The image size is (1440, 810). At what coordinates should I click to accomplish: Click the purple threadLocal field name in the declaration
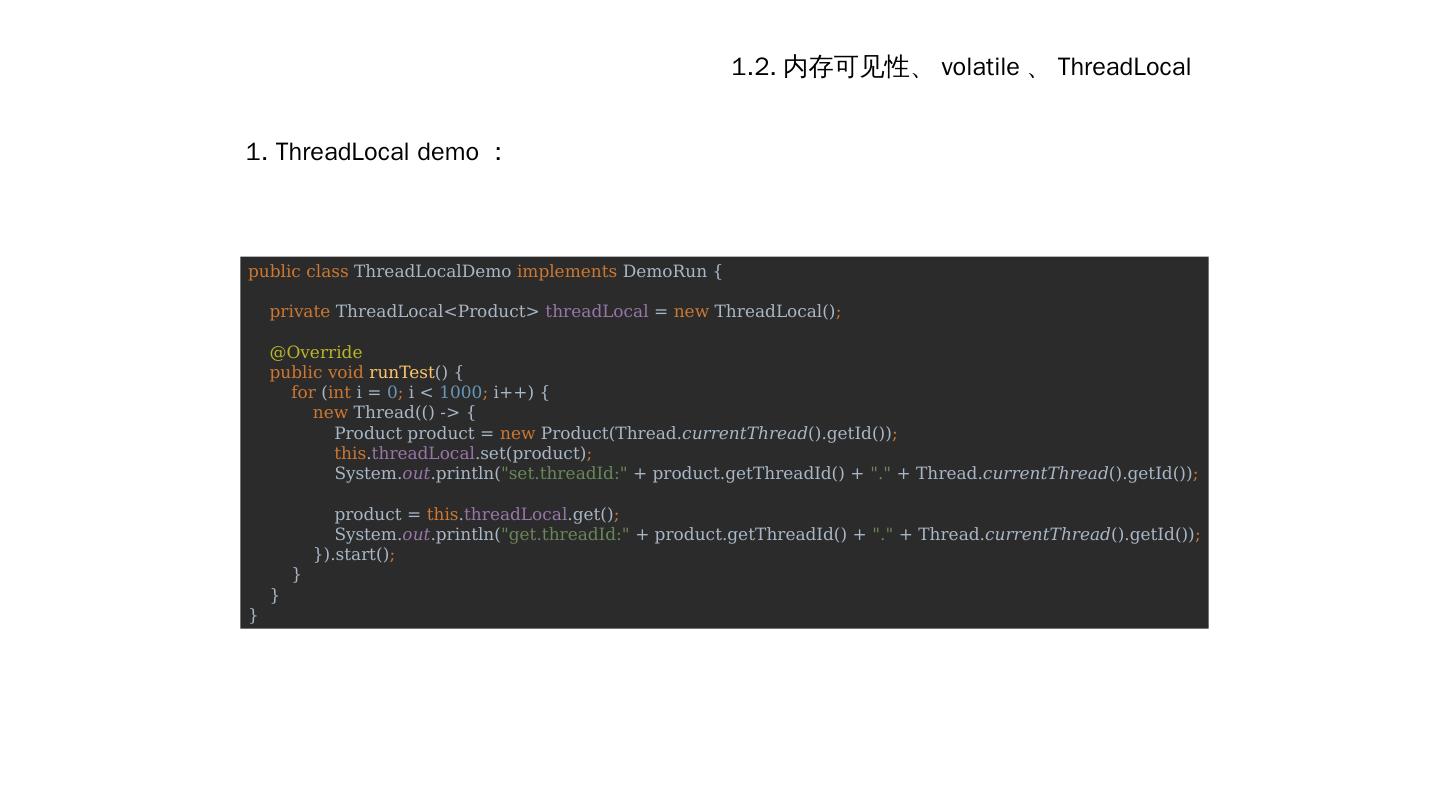click(596, 312)
